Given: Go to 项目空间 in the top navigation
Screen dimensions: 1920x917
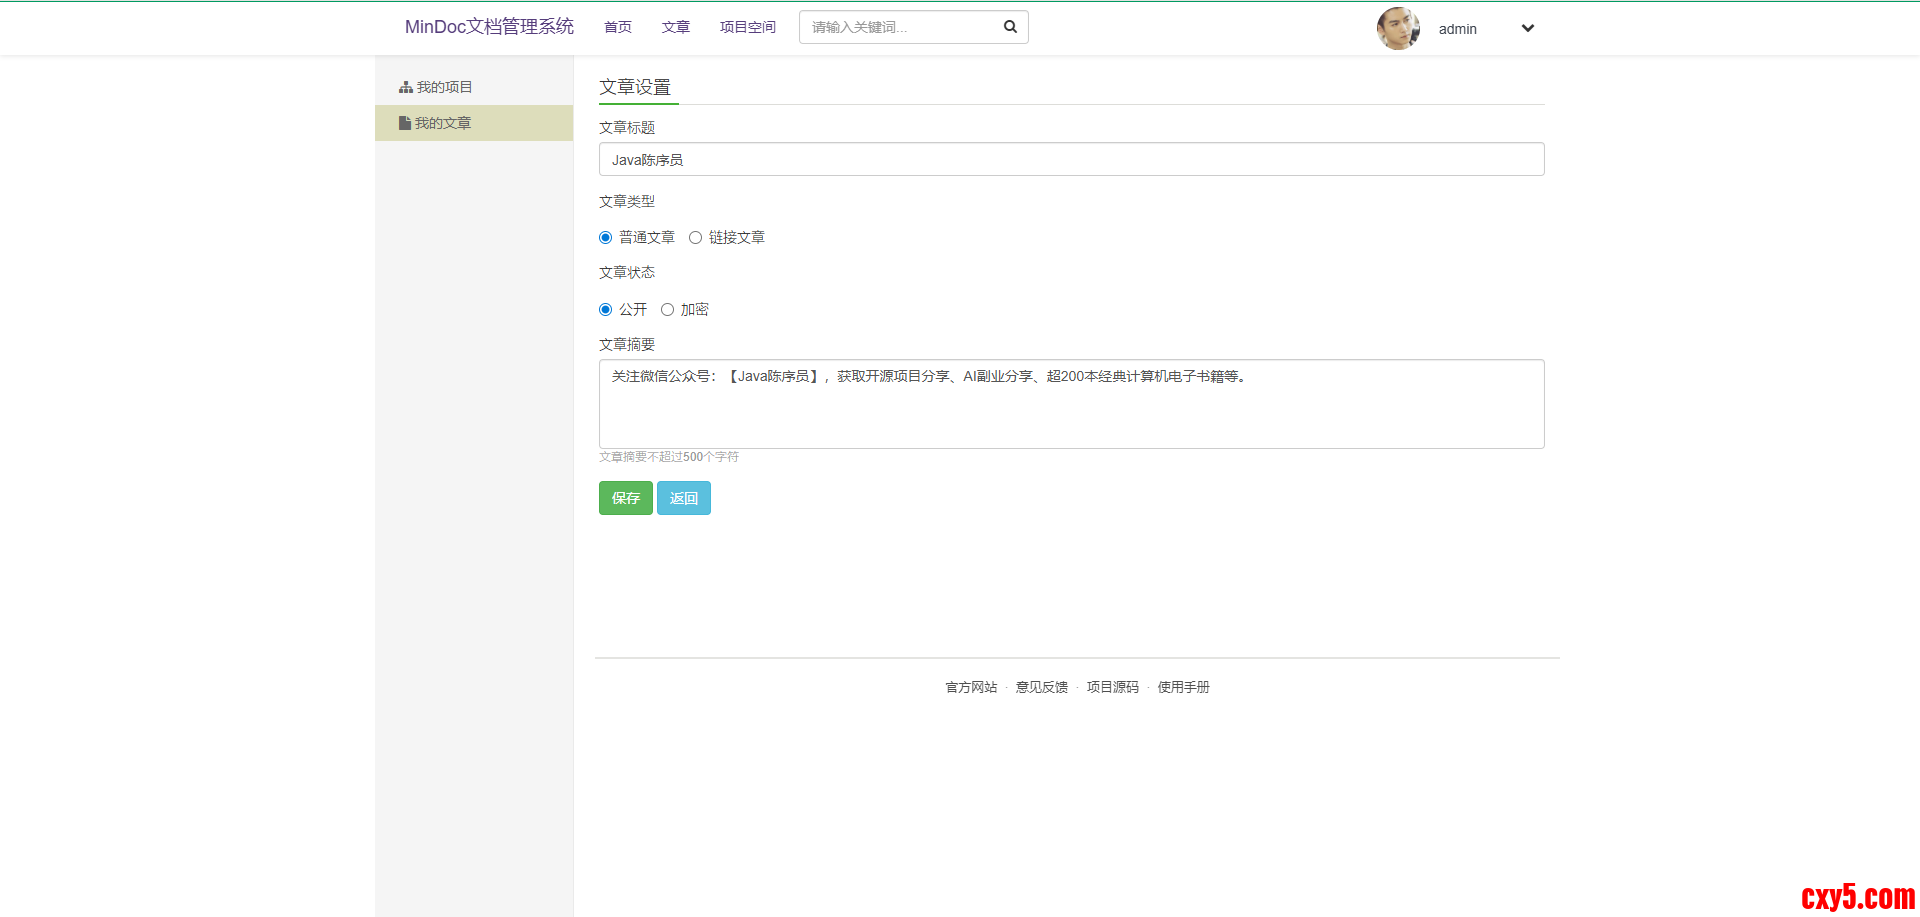Looking at the screenshot, I should tap(747, 27).
